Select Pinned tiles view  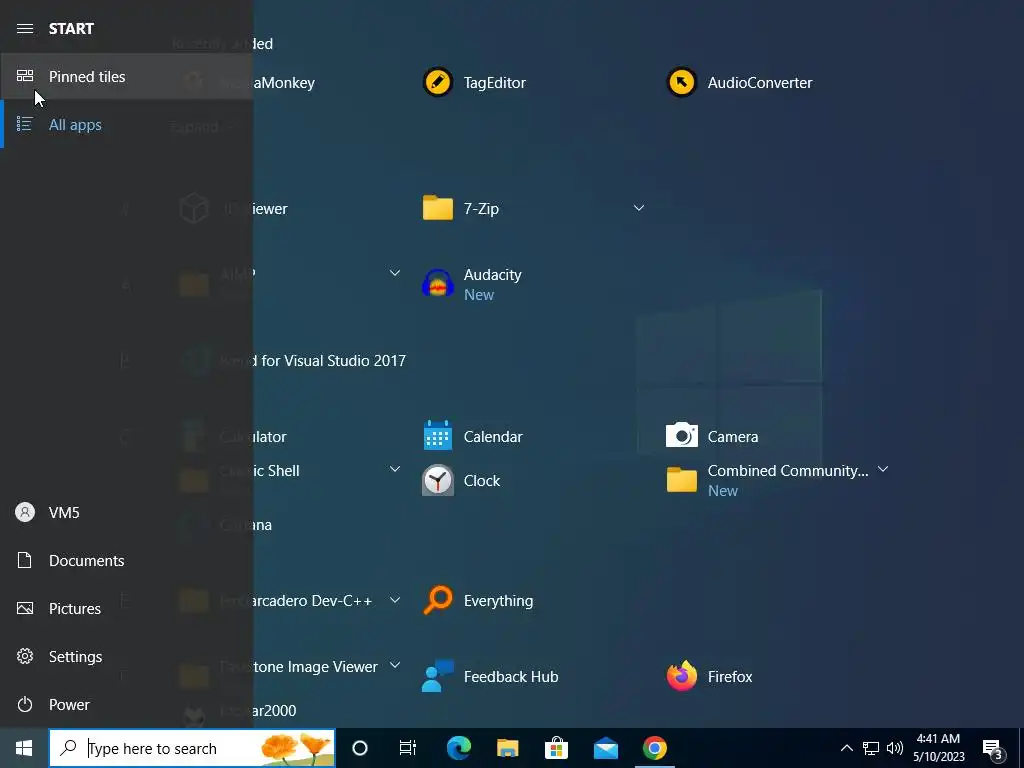tap(127, 76)
